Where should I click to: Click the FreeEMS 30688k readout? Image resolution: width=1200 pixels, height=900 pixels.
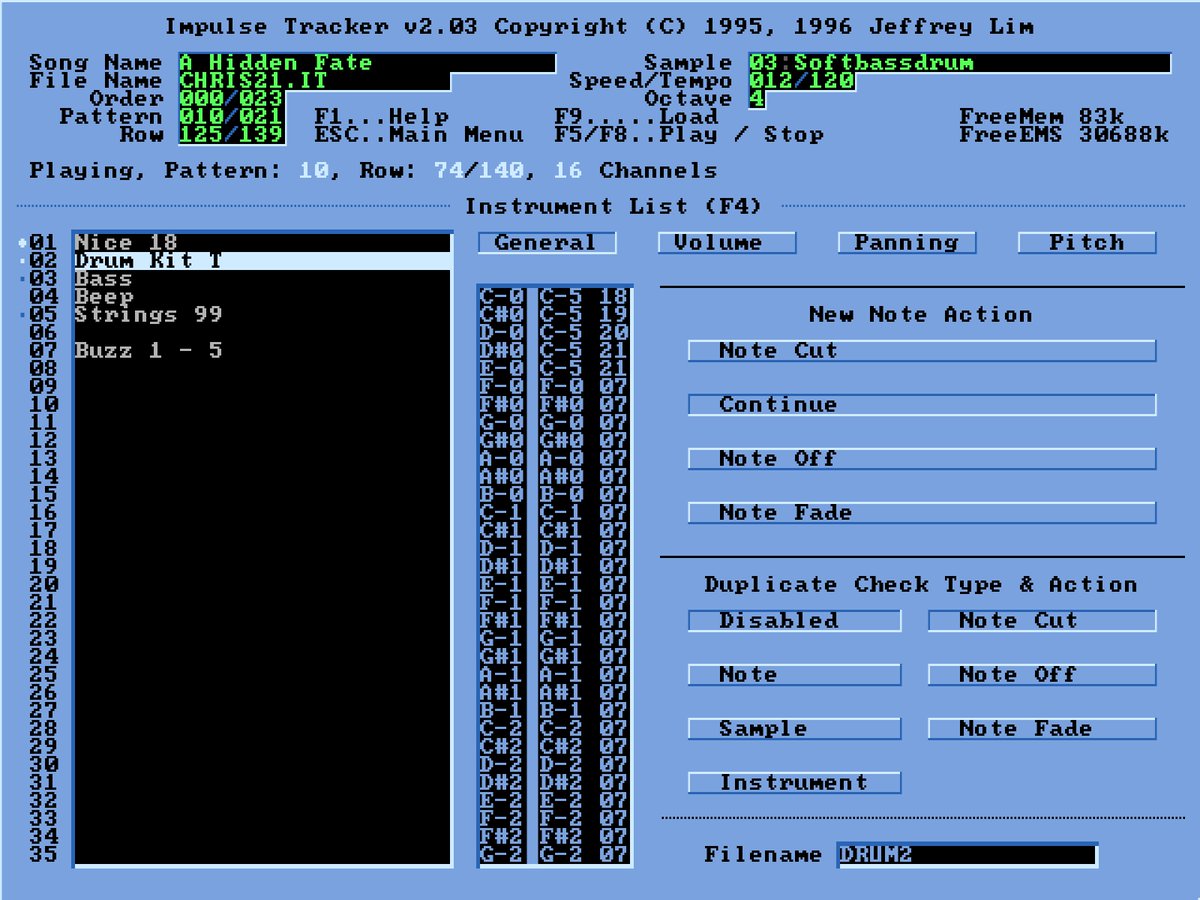(1064, 135)
